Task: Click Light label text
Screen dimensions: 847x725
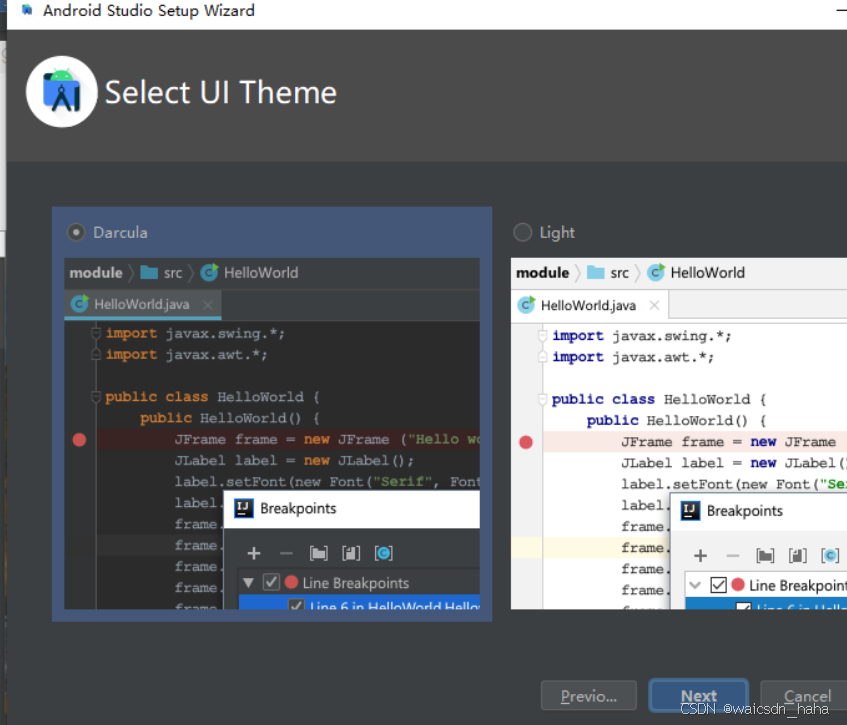Action: [557, 233]
